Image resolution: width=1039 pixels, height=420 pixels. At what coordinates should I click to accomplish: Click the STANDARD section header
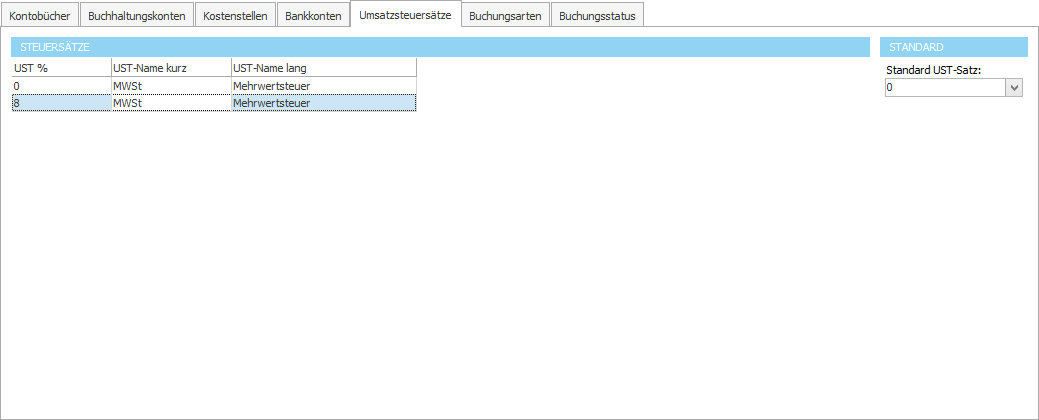(x=954, y=47)
